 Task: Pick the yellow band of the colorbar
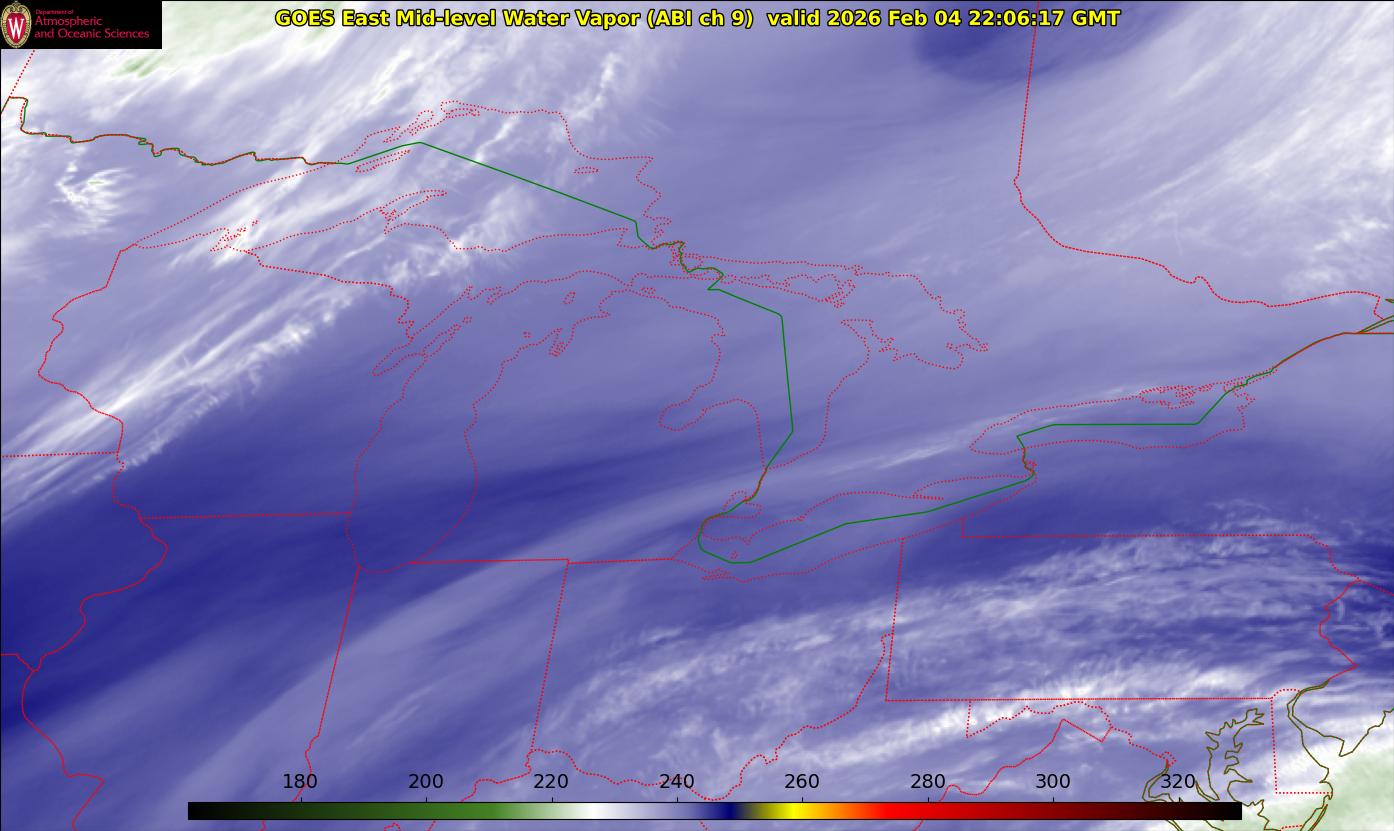[790, 811]
